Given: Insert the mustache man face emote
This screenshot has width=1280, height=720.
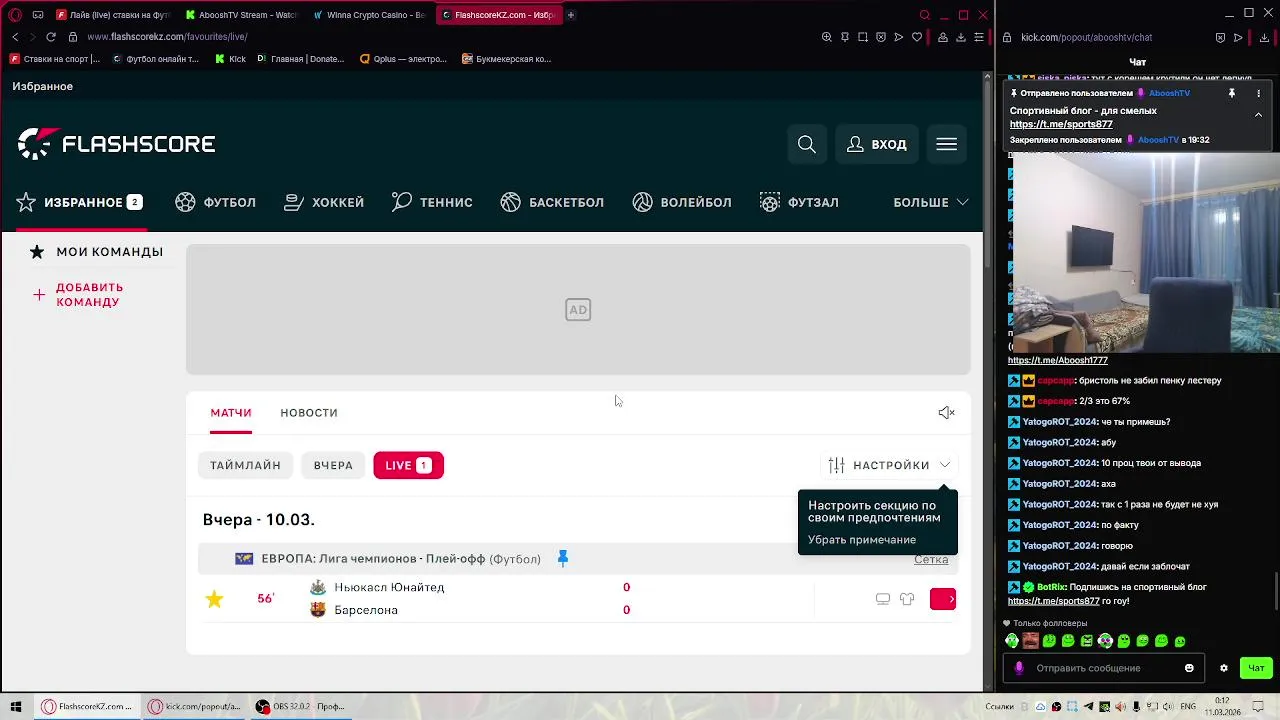Looking at the screenshot, I should click(1031, 641).
